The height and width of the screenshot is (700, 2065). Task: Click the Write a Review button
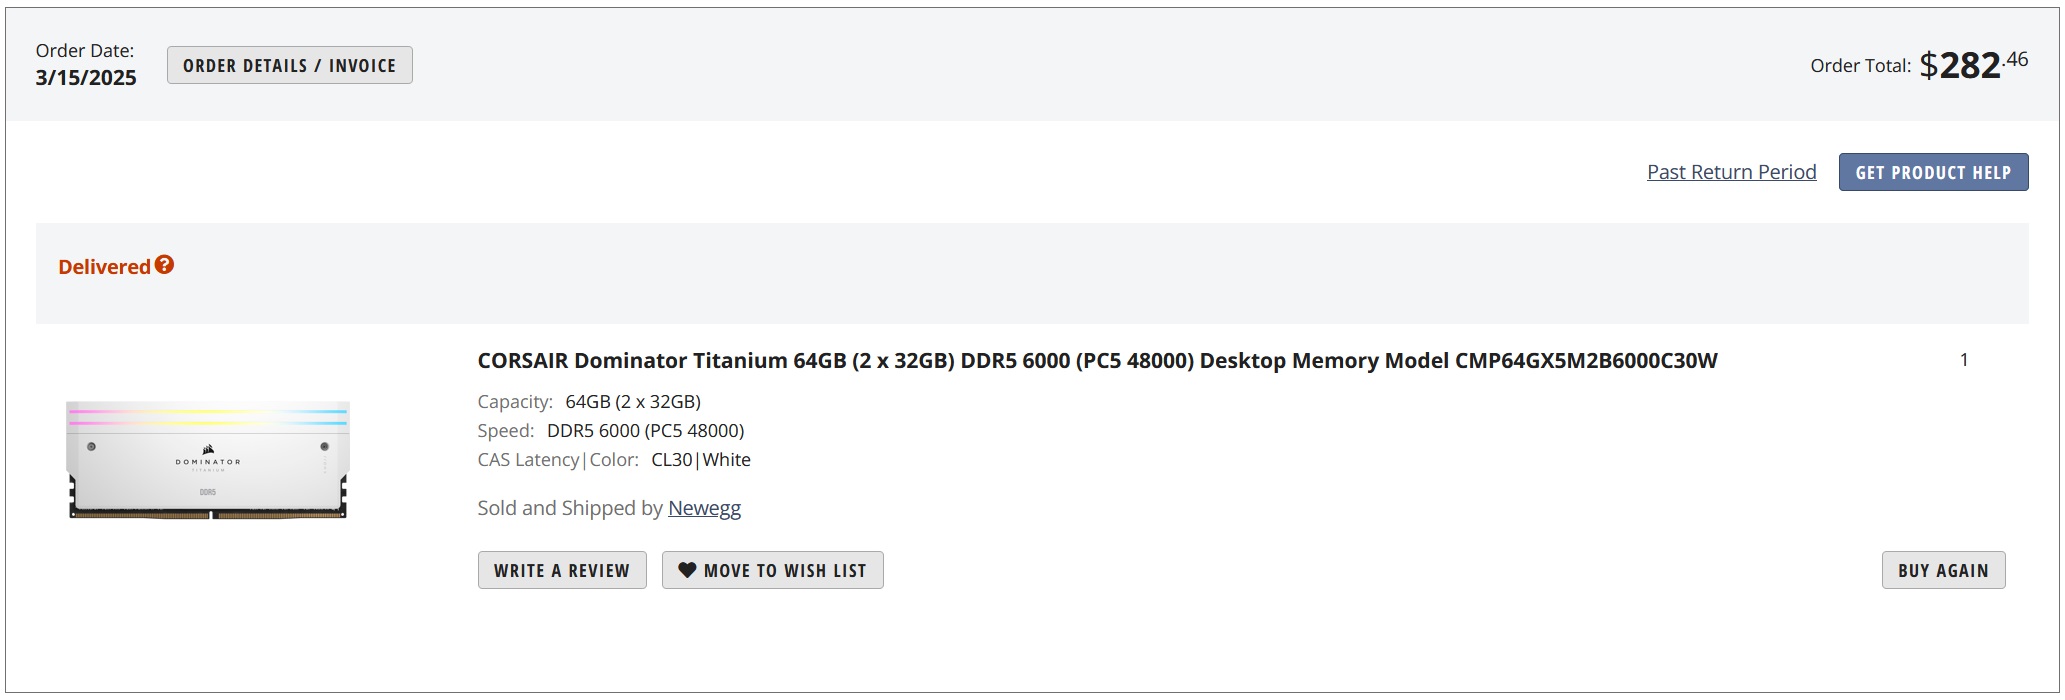pos(562,570)
